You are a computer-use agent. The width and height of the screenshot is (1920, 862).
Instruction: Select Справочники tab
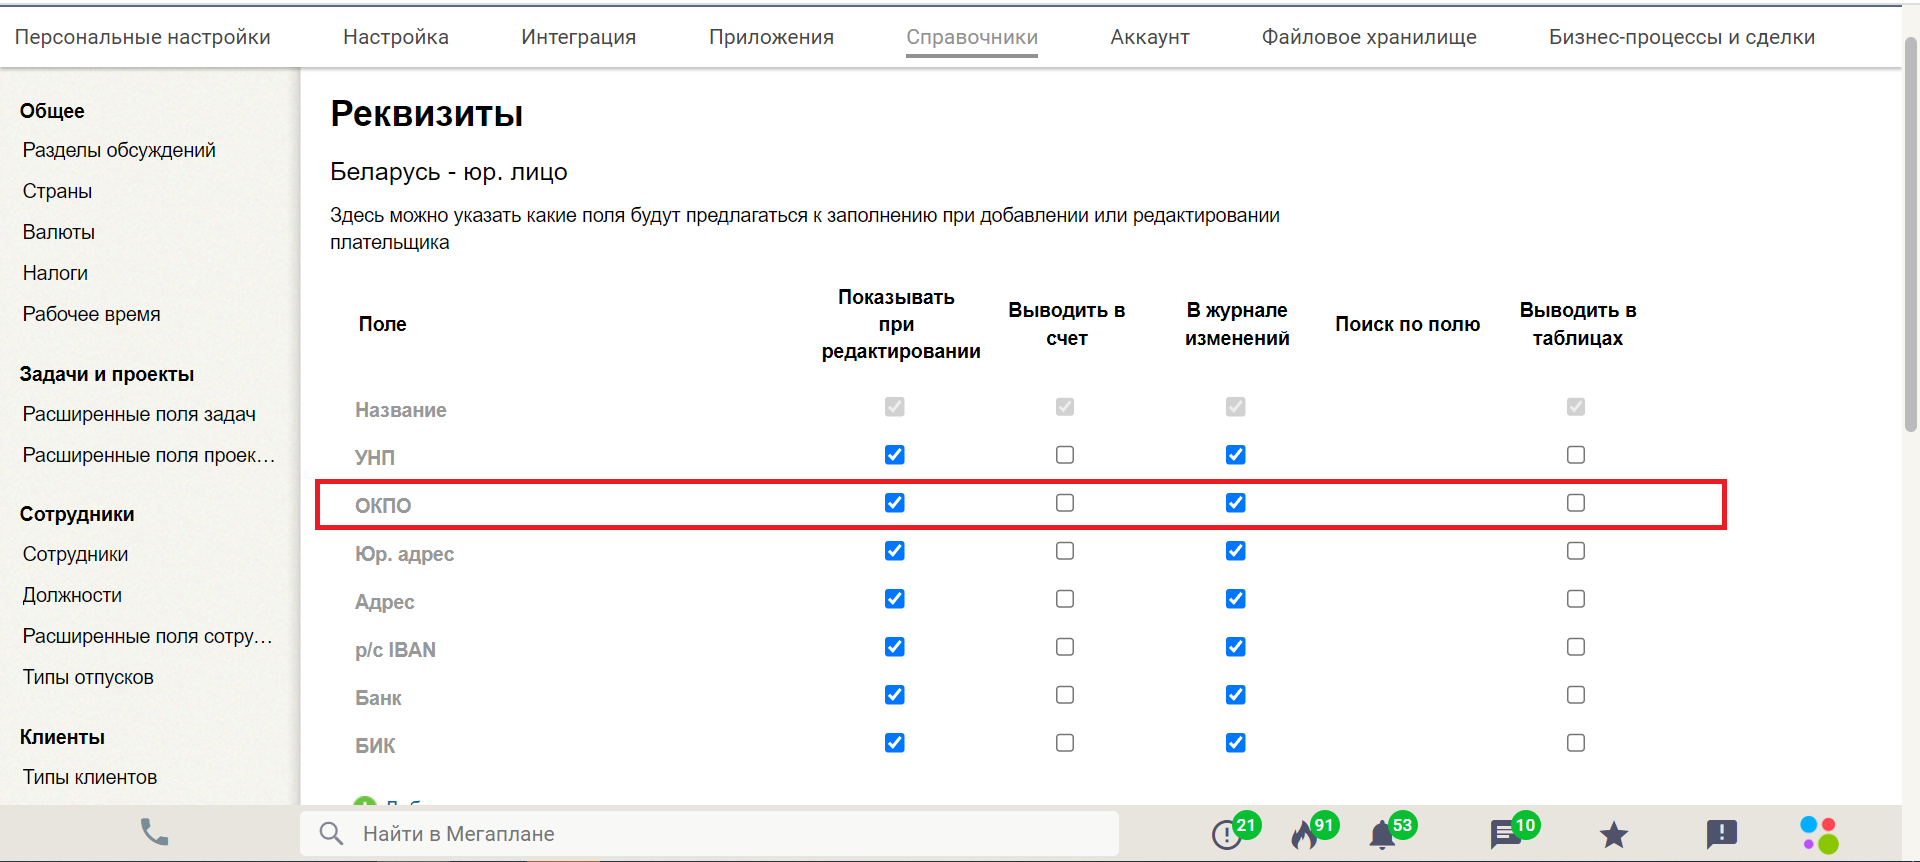972,37
